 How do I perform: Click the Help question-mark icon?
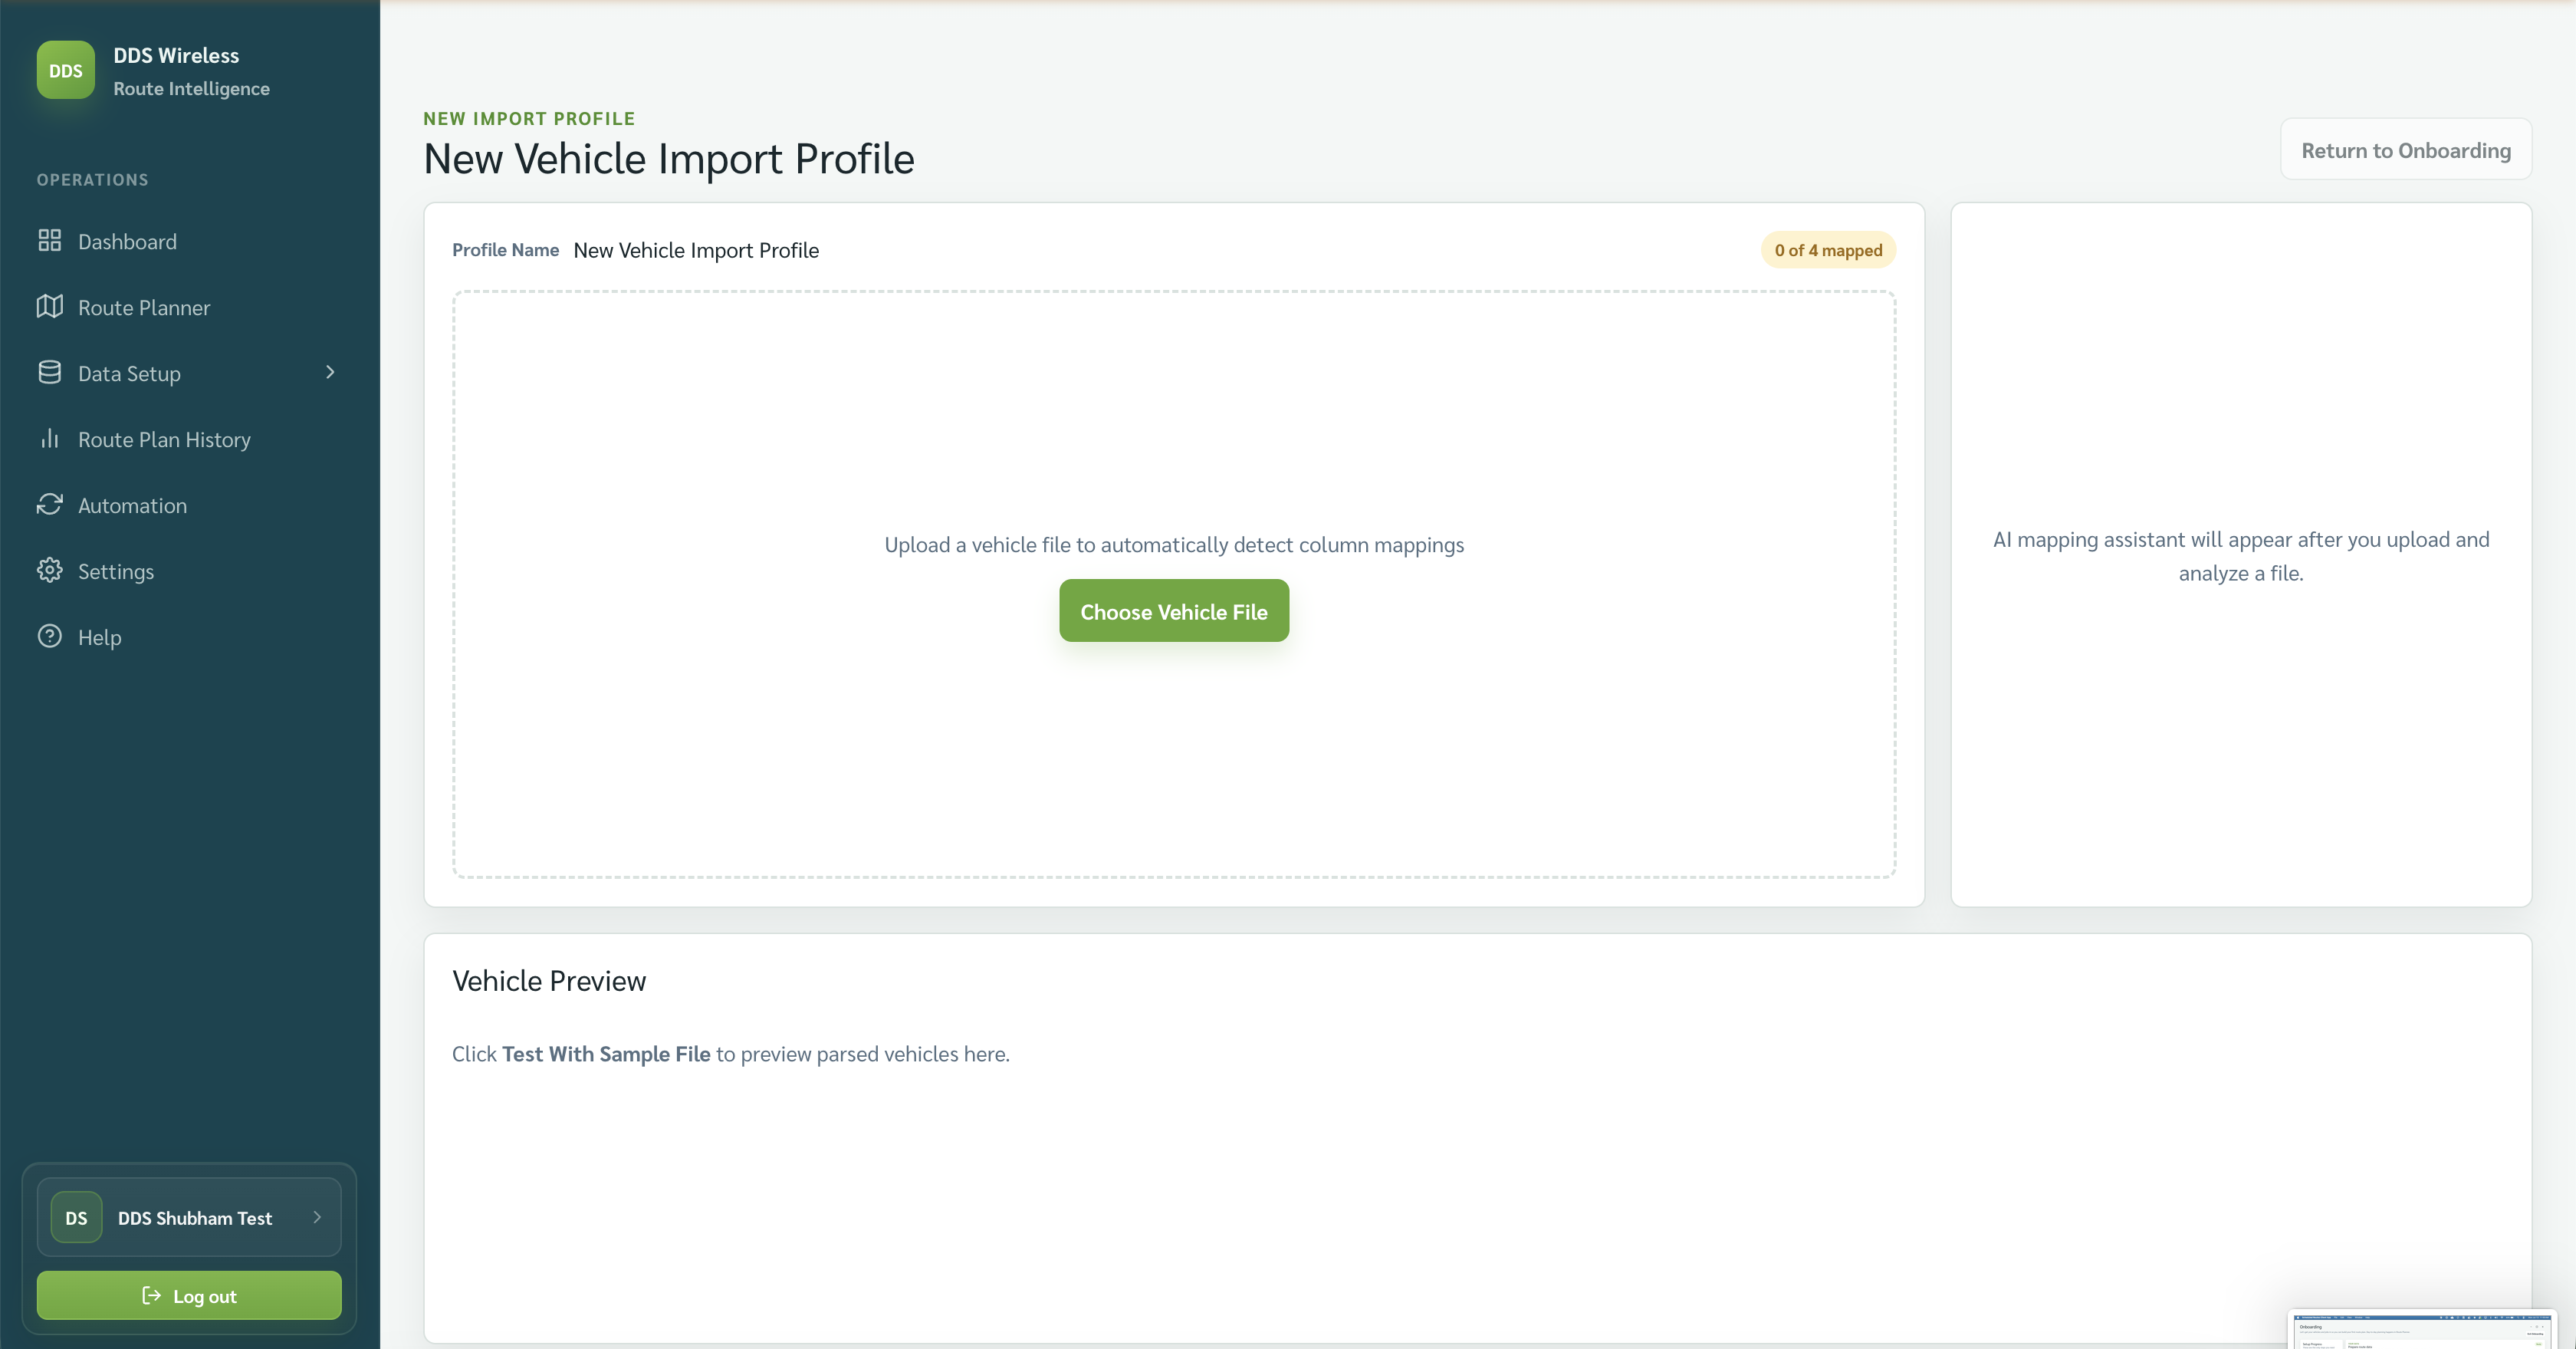point(49,637)
